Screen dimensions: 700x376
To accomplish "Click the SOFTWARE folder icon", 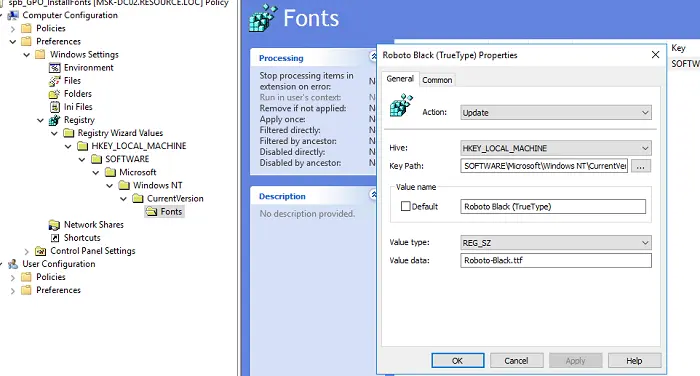I will (96, 159).
